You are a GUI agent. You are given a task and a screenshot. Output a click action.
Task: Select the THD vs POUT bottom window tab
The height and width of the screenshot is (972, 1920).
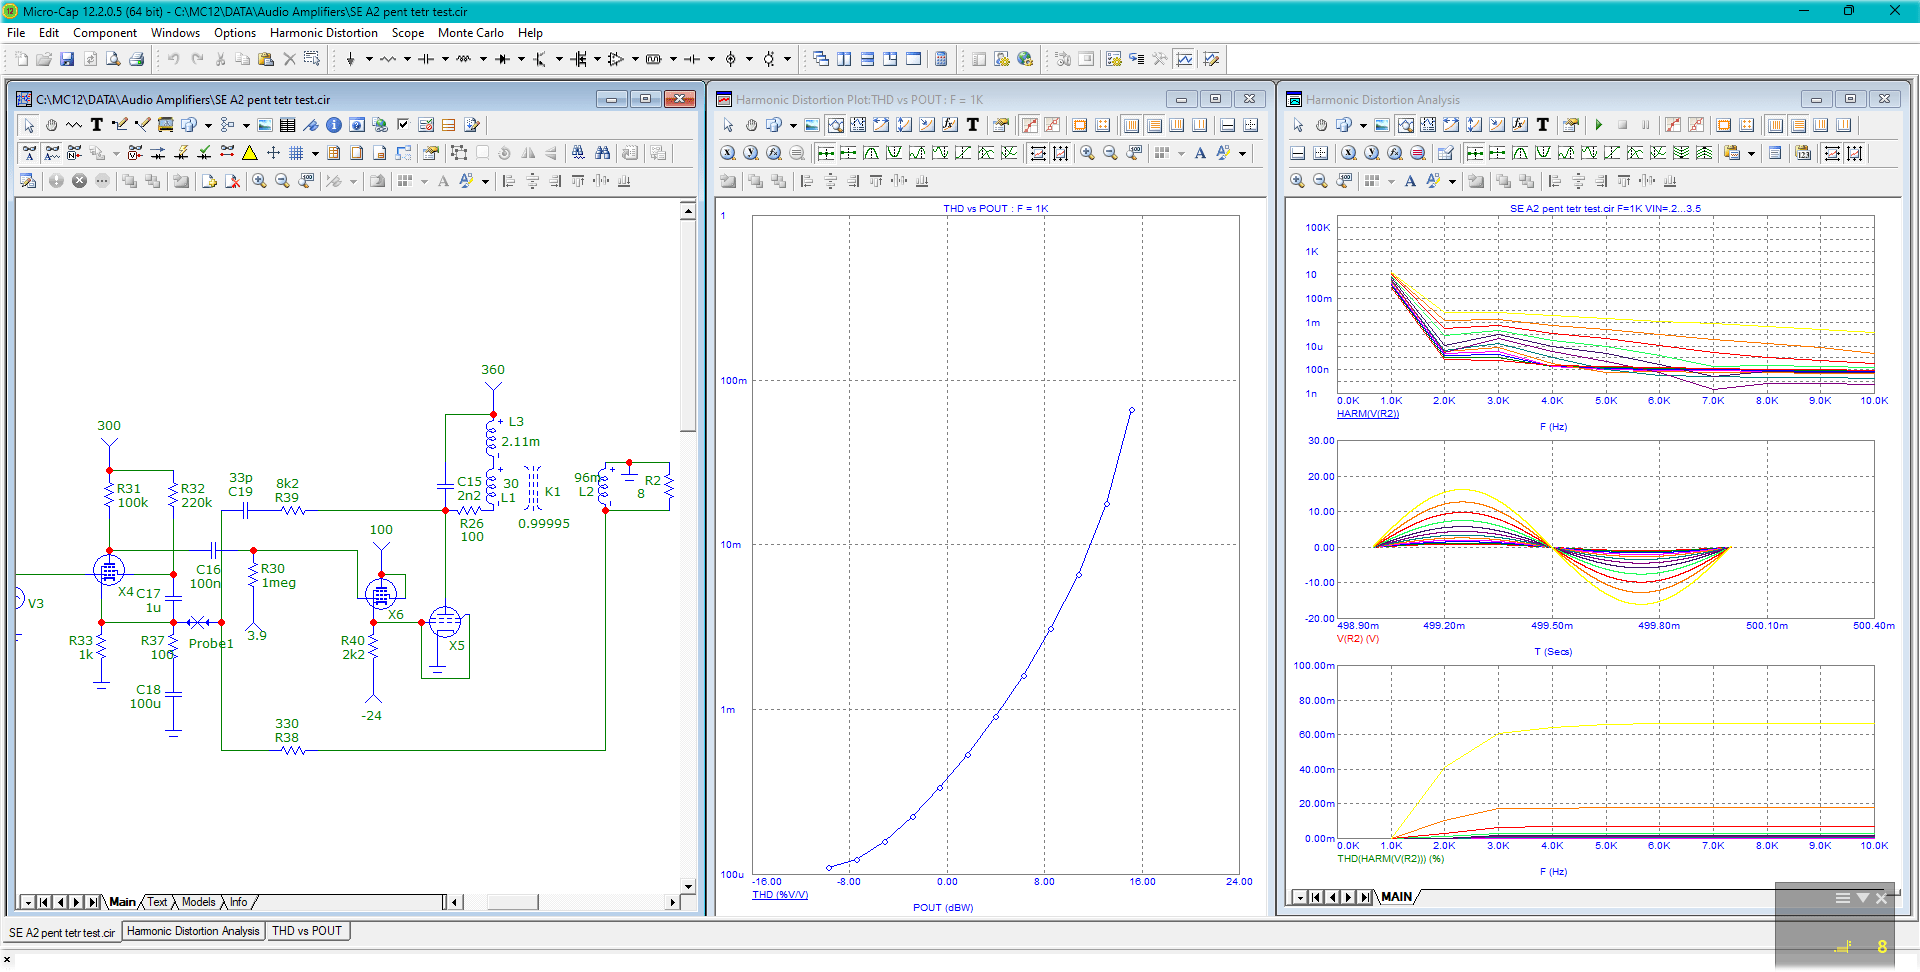click(x=307, y=931)
